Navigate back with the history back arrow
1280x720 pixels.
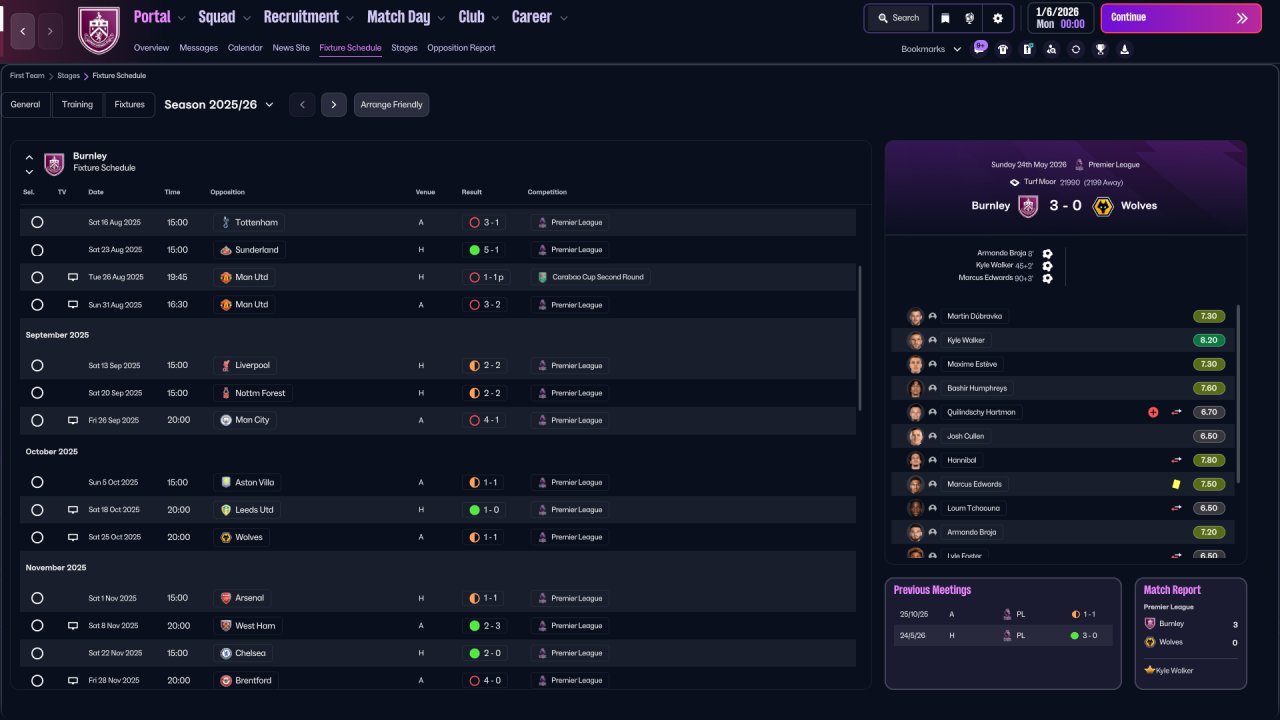[23, 31]
